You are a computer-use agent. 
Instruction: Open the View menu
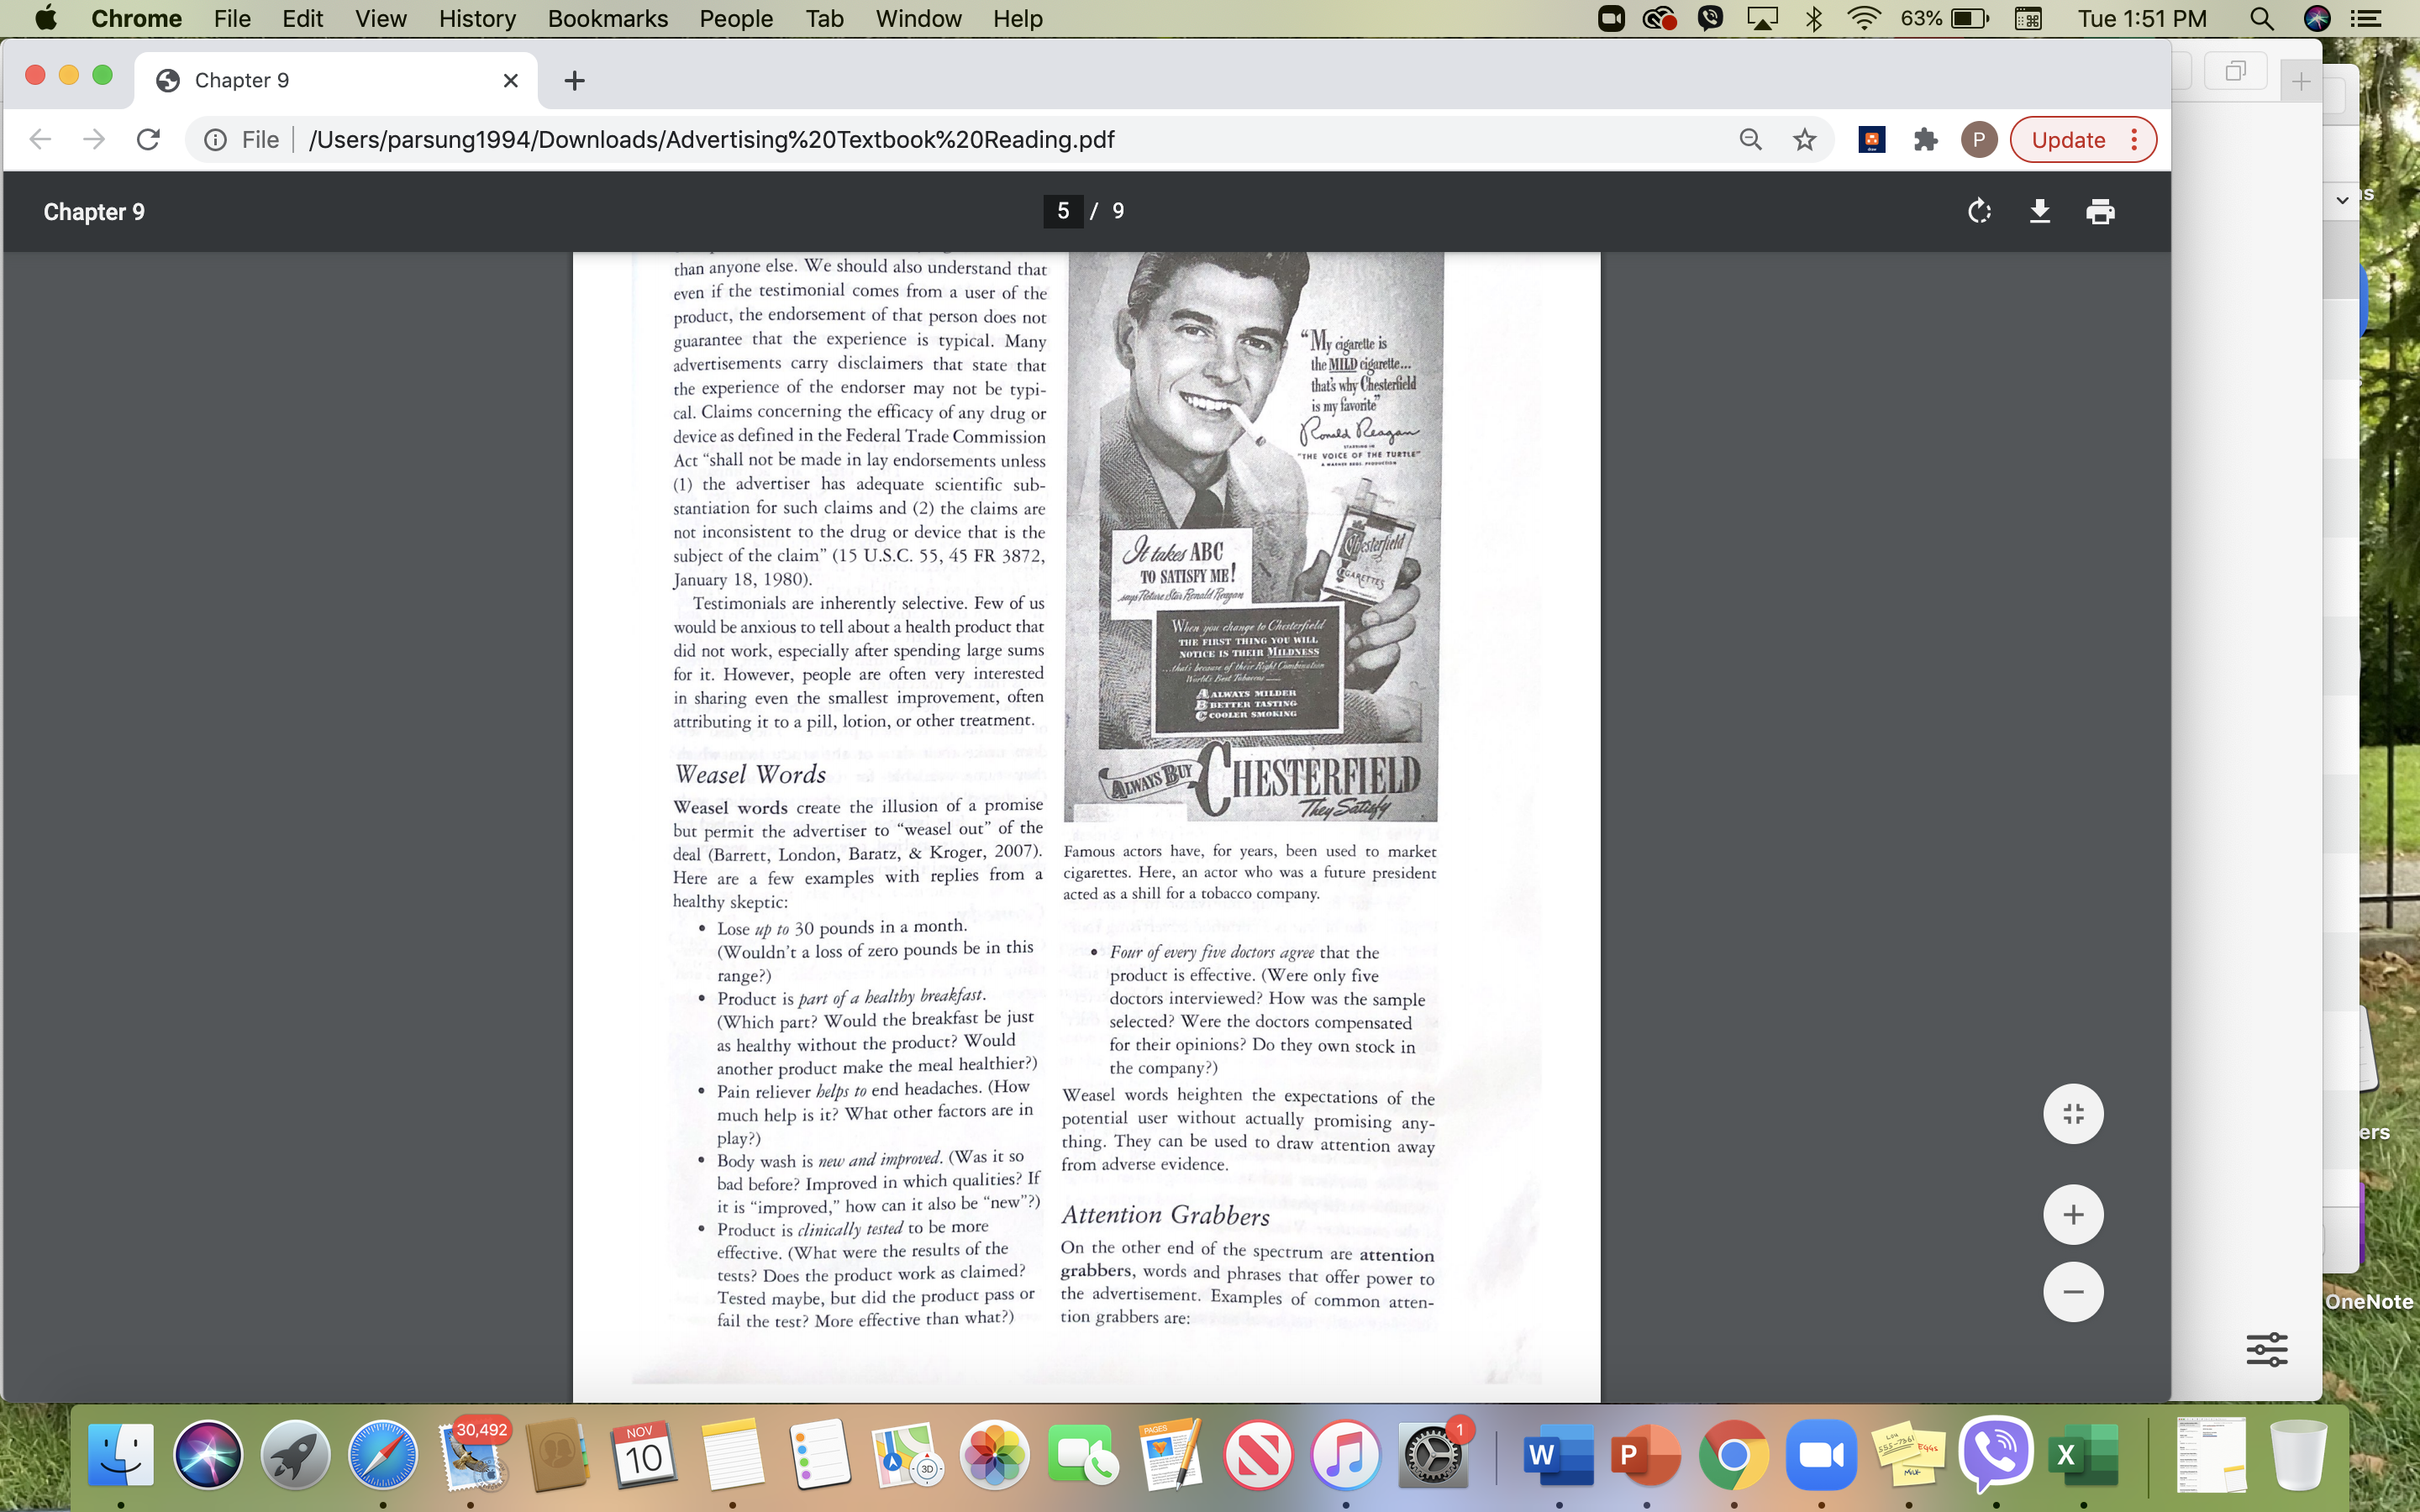pyautogui.click(x=381, y=18)
